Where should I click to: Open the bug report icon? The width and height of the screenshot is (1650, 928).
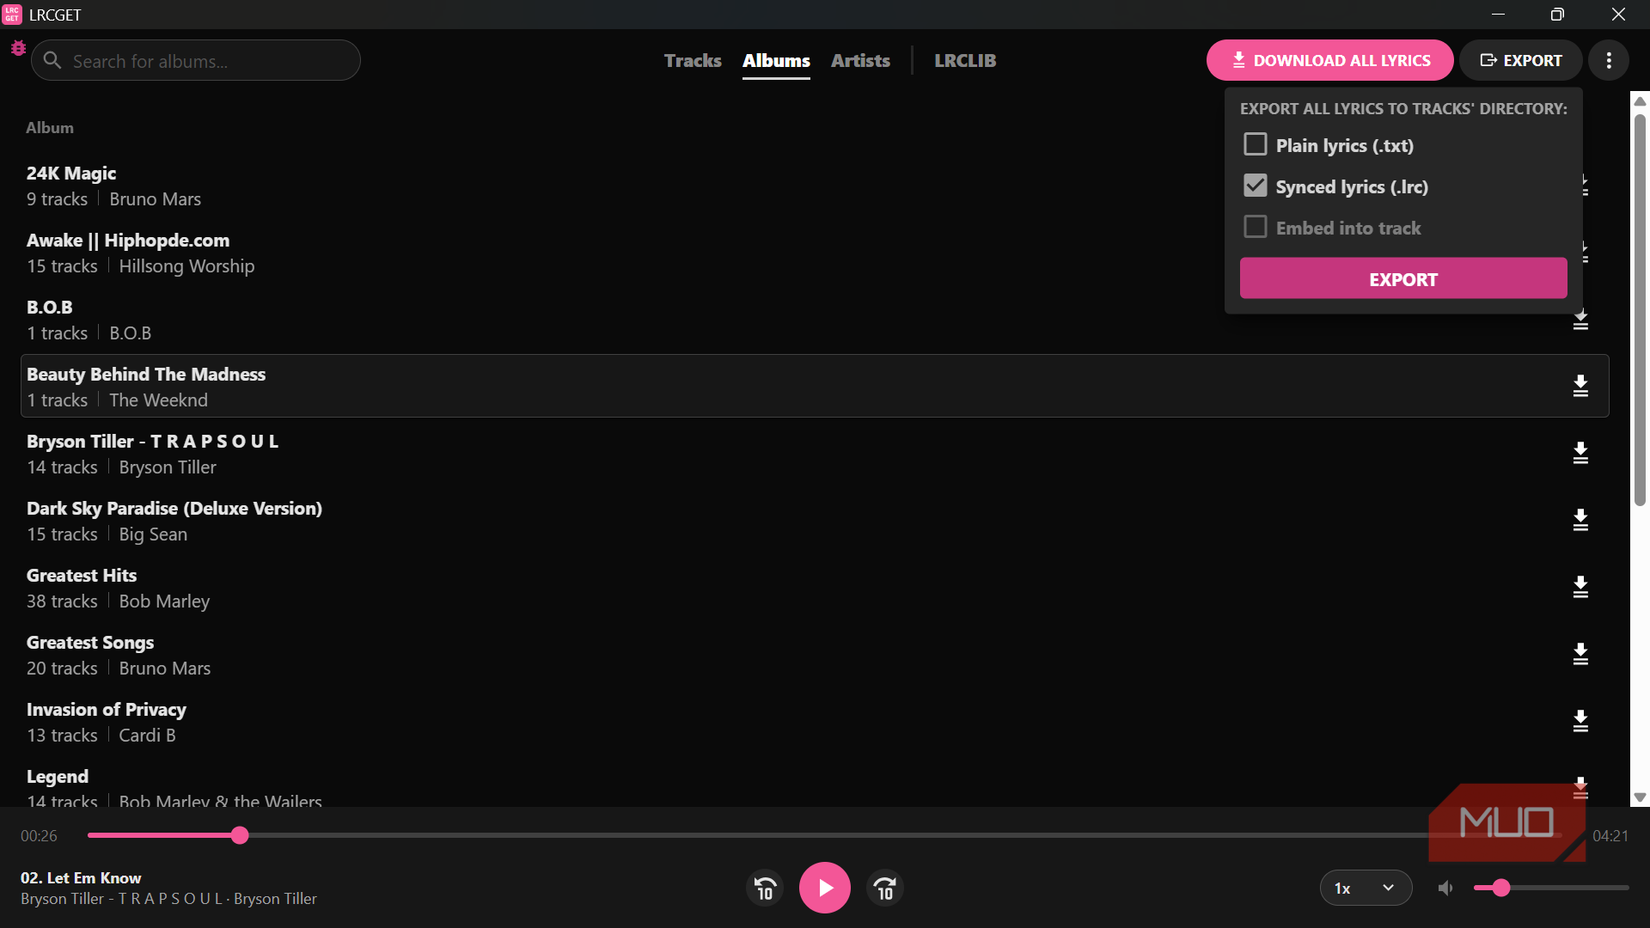point(18,48)
